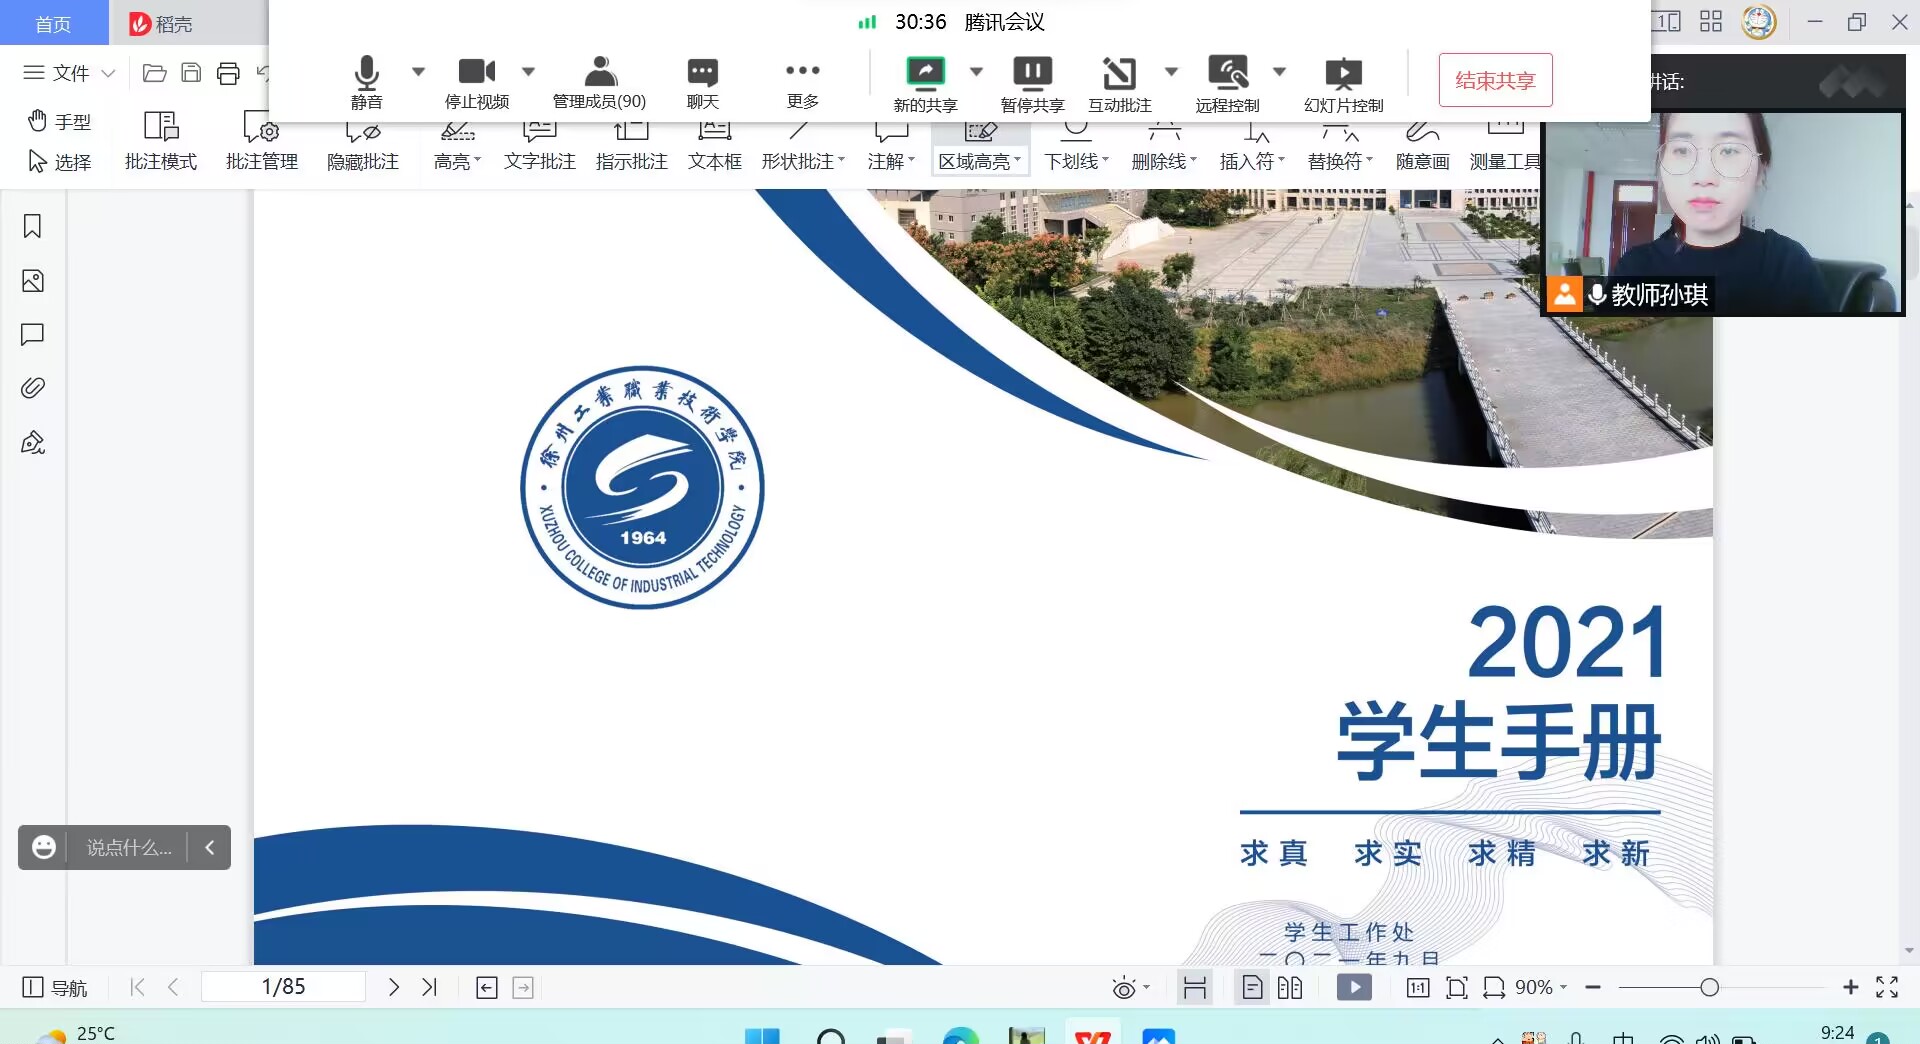Viewport: 1920px width, 1044px height.
Task: Open the chat panel in Tencent Meeting
Action: [x=702, y=81]
